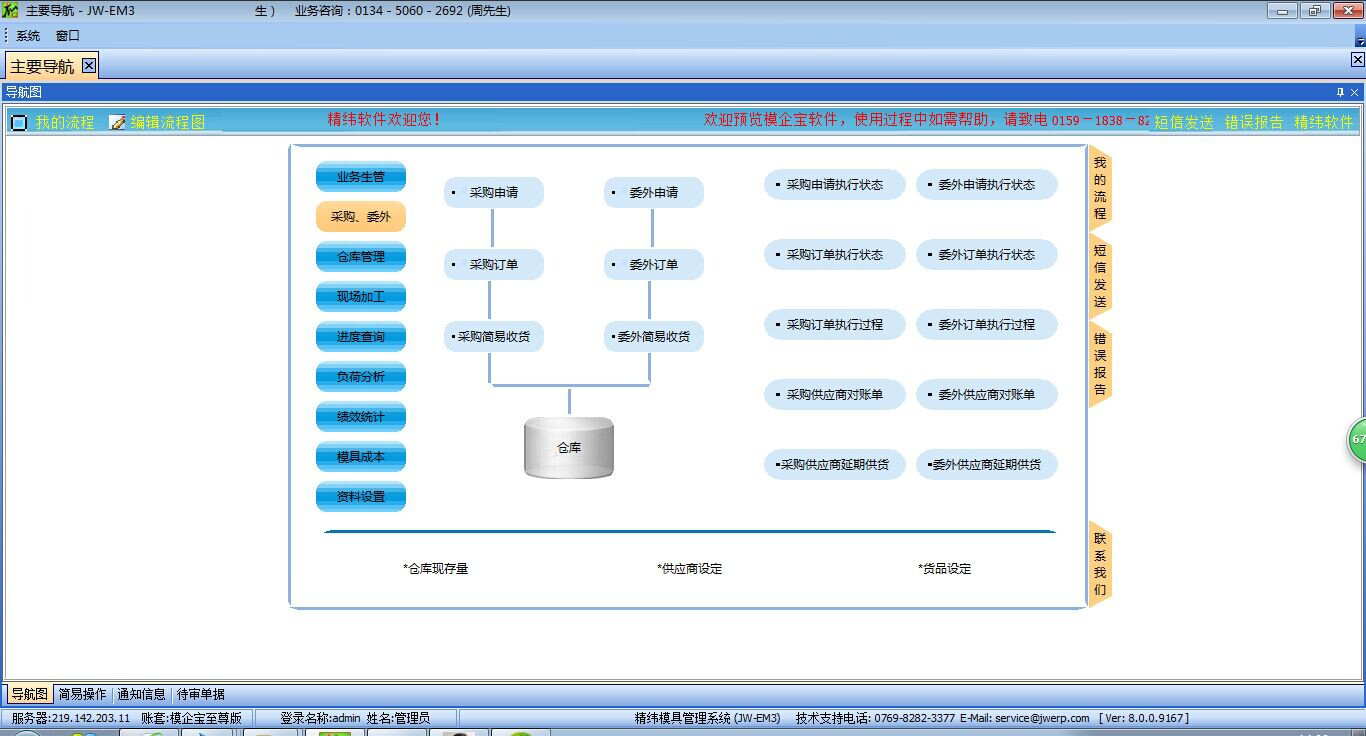The height and width of the screenshot is (736, 1366).
Task: Open the 委外申请 flow node
Action: 654,193
